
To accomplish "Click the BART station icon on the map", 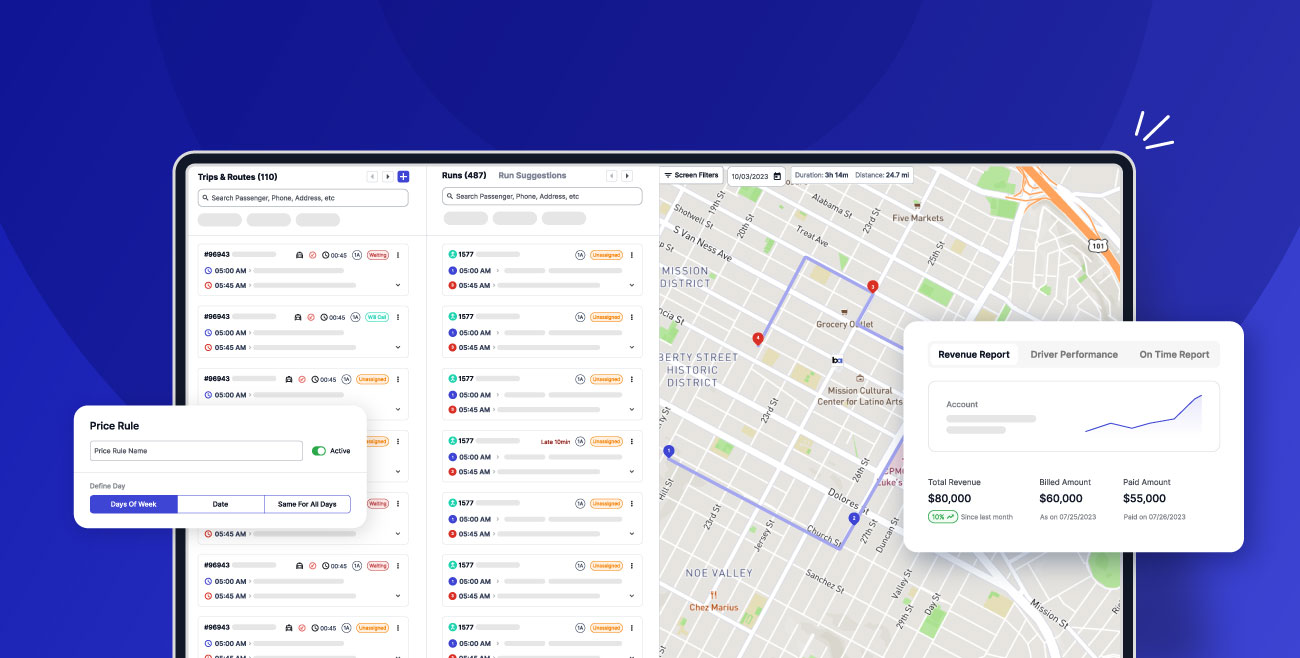I will coord(837,360).
